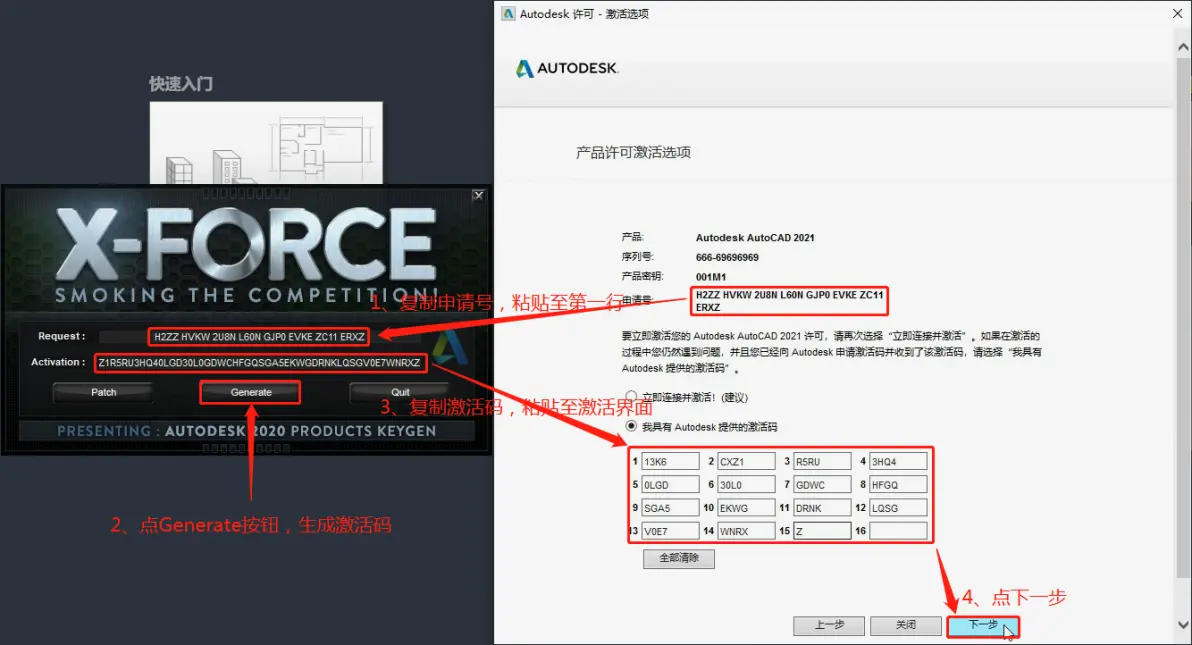1192x645 pixels.
Task: Click the serial number 666-69696969
Action: click(x=727, y=257)
